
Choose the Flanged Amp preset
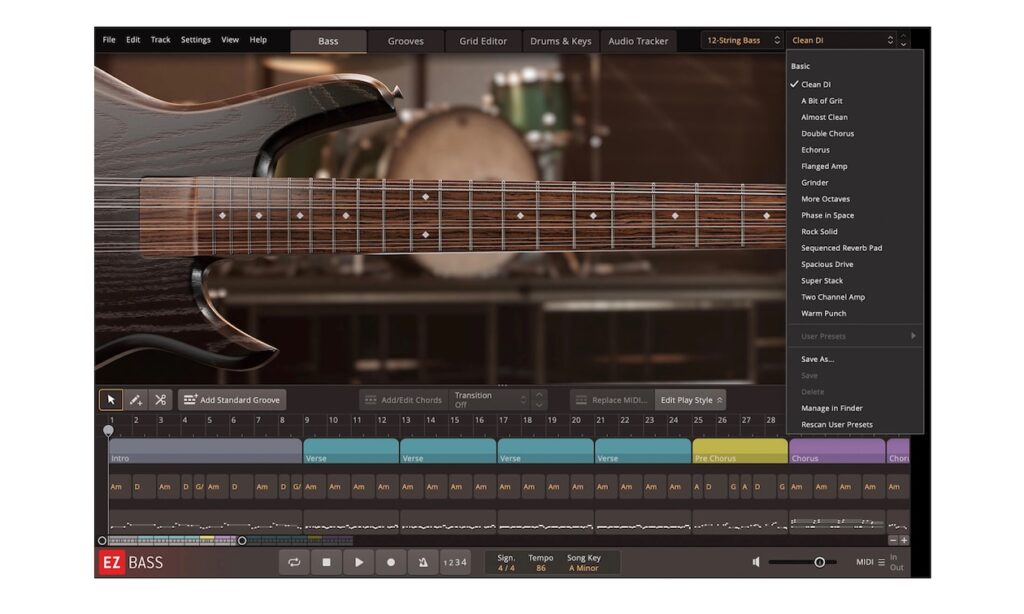click(x=855, y=166)
